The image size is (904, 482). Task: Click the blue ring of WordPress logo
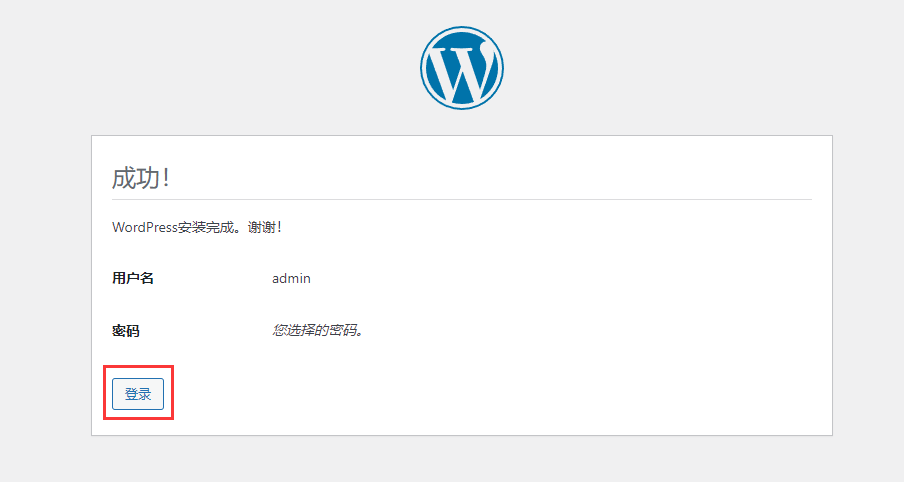462,30
